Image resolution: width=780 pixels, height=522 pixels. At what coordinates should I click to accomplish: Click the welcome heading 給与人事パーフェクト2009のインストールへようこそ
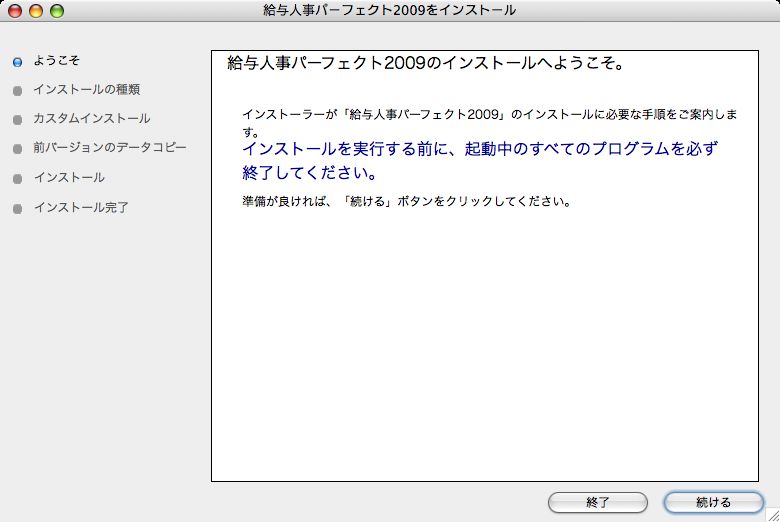[425, 64]
